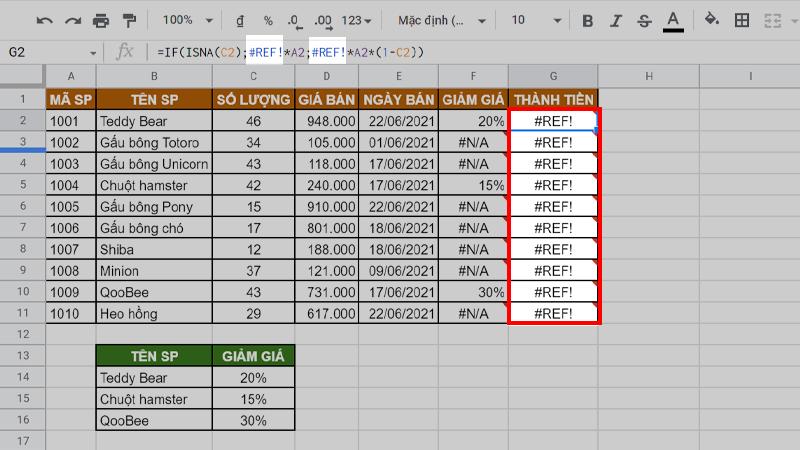
Task: Click the Gấu bông Pony cell
Action: [154, 207]
